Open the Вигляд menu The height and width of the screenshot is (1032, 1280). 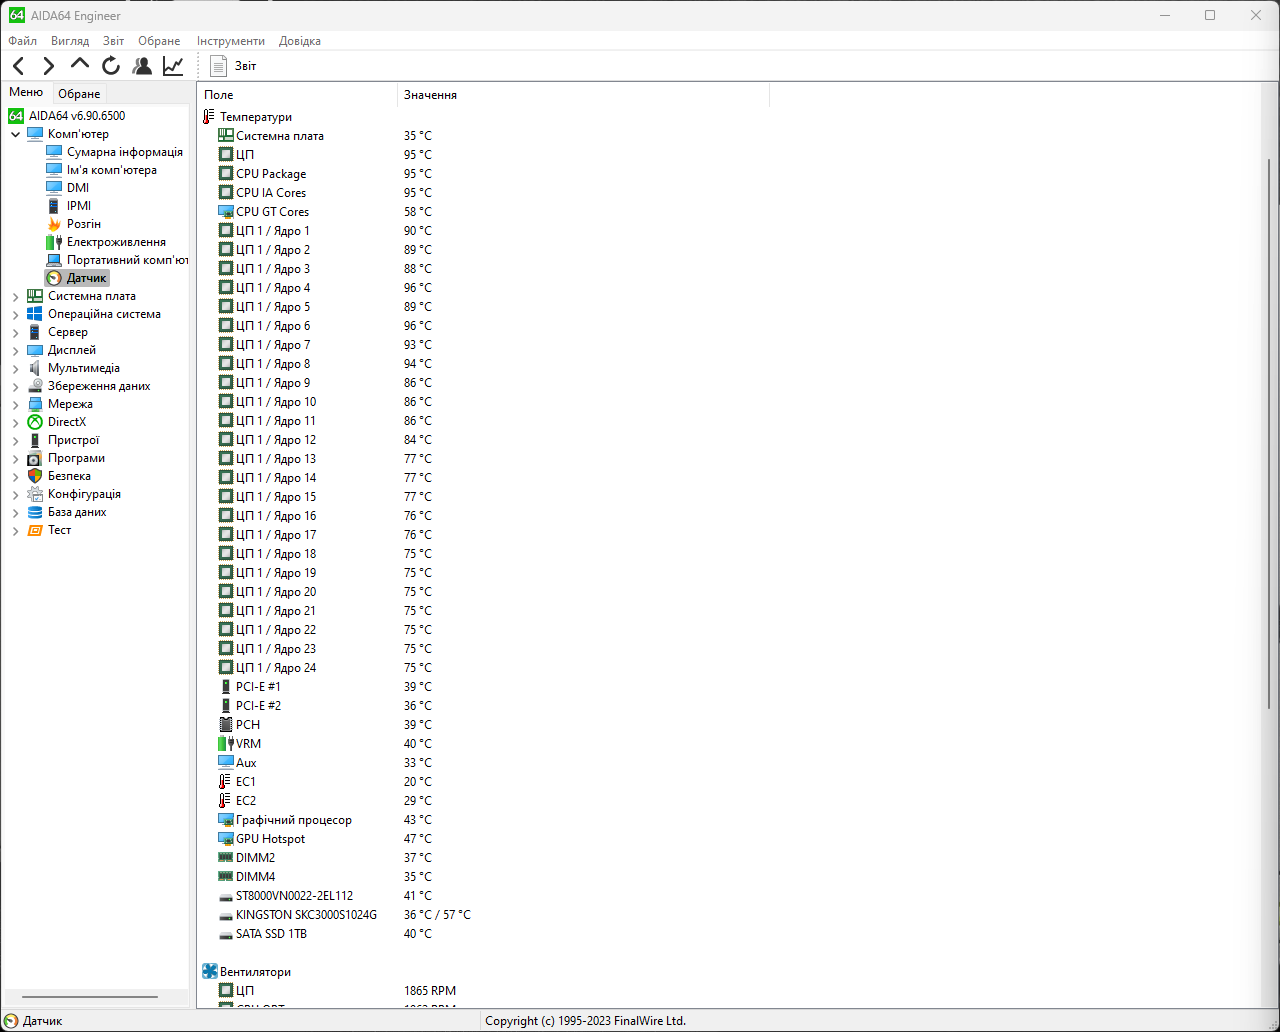tap(70, 41)
